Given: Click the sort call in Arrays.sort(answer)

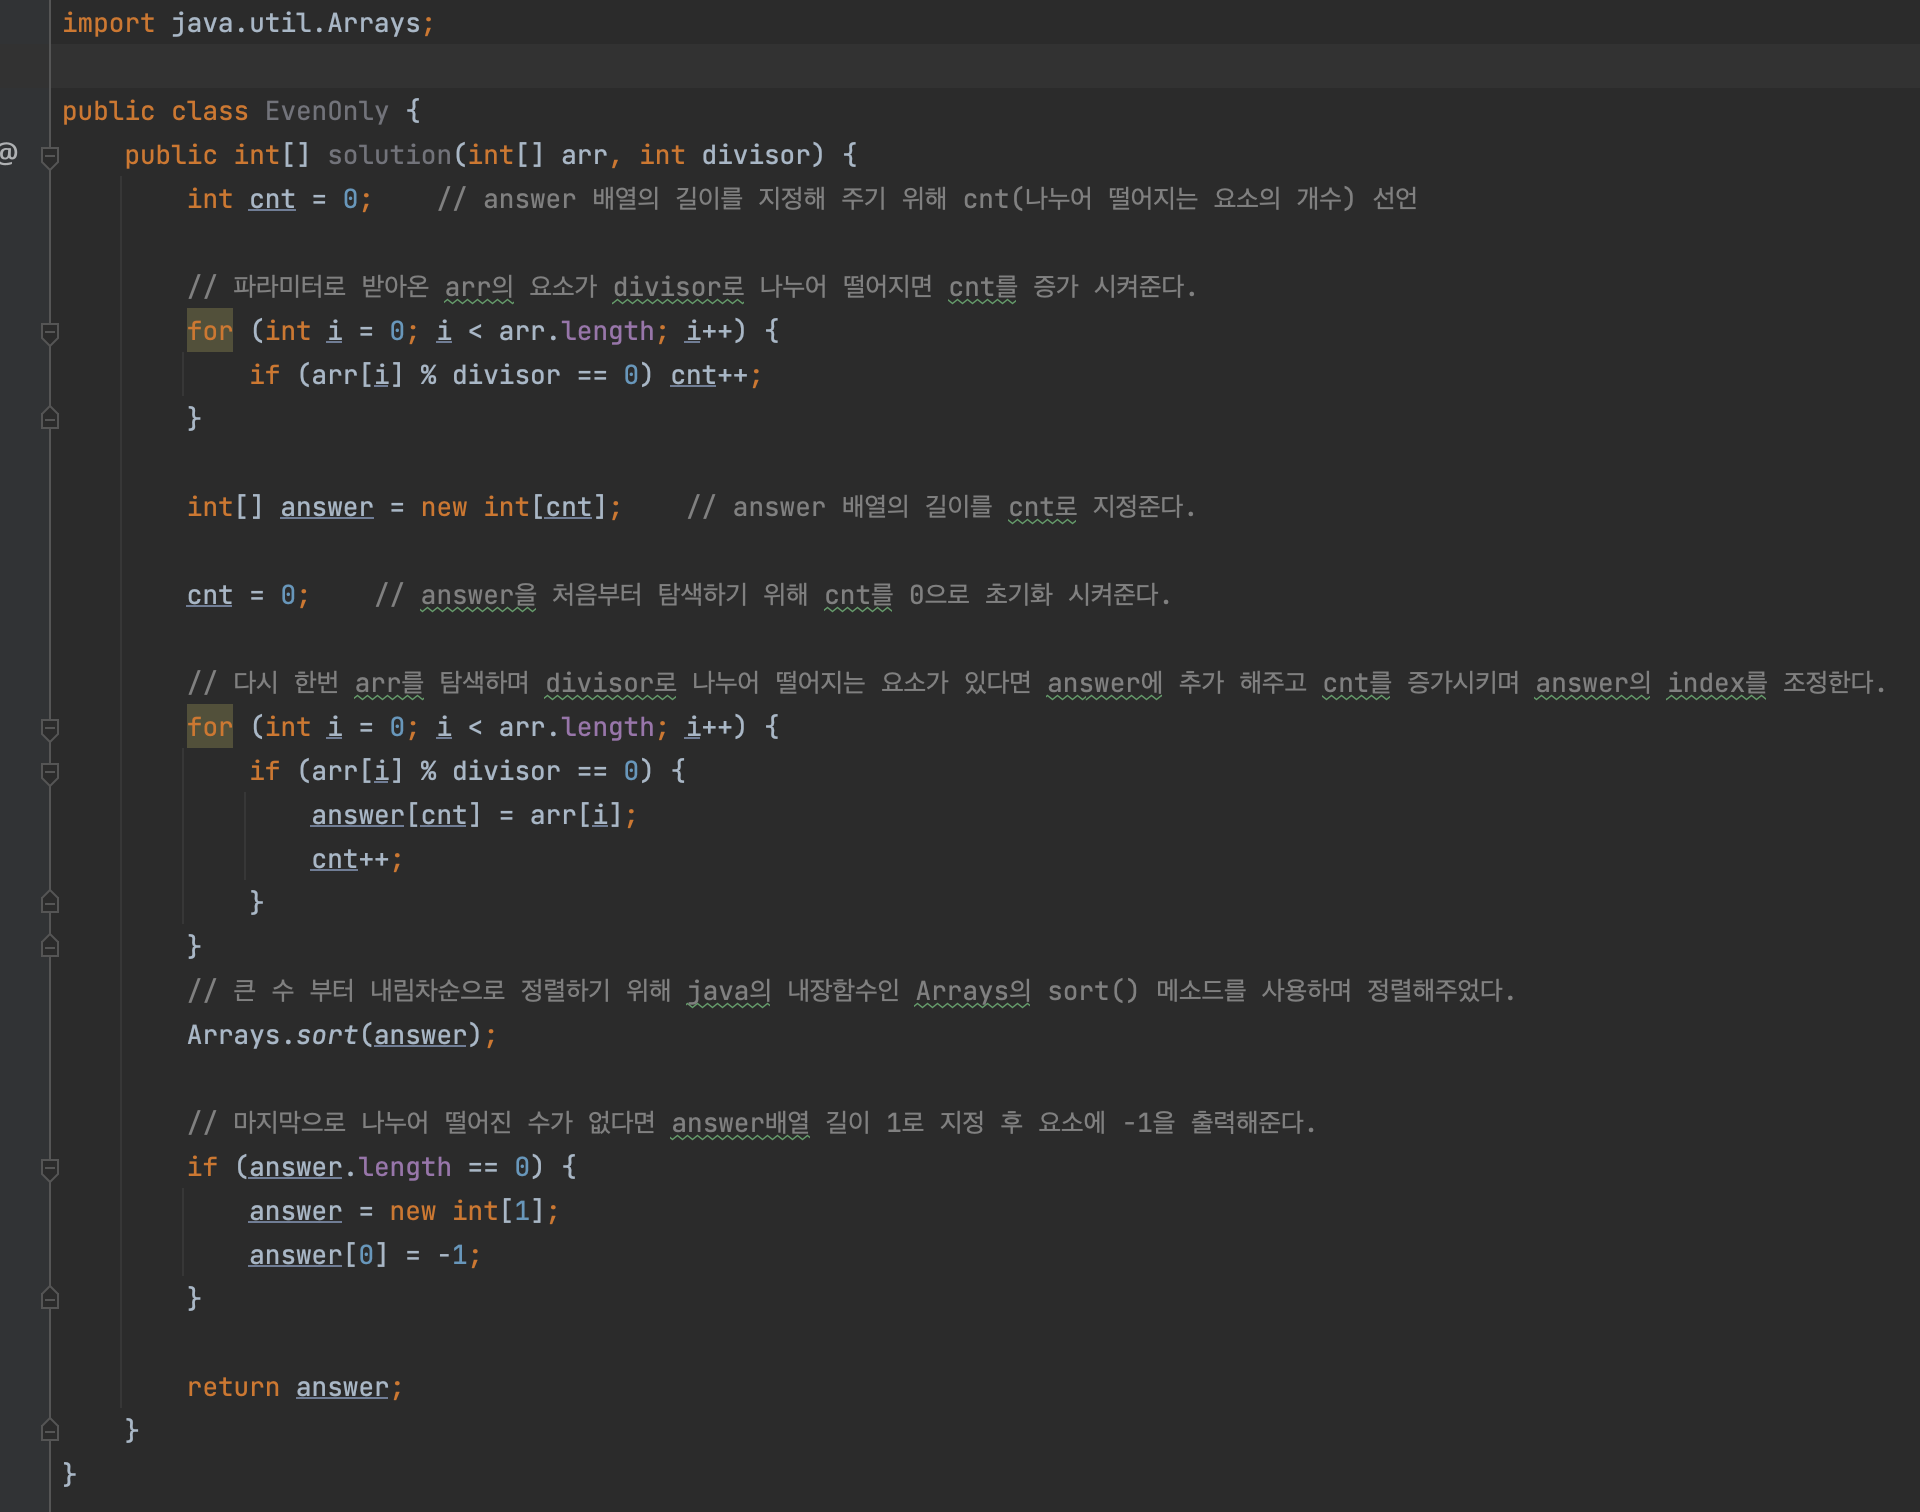Looking at the screenshot, I should 326,1035.
